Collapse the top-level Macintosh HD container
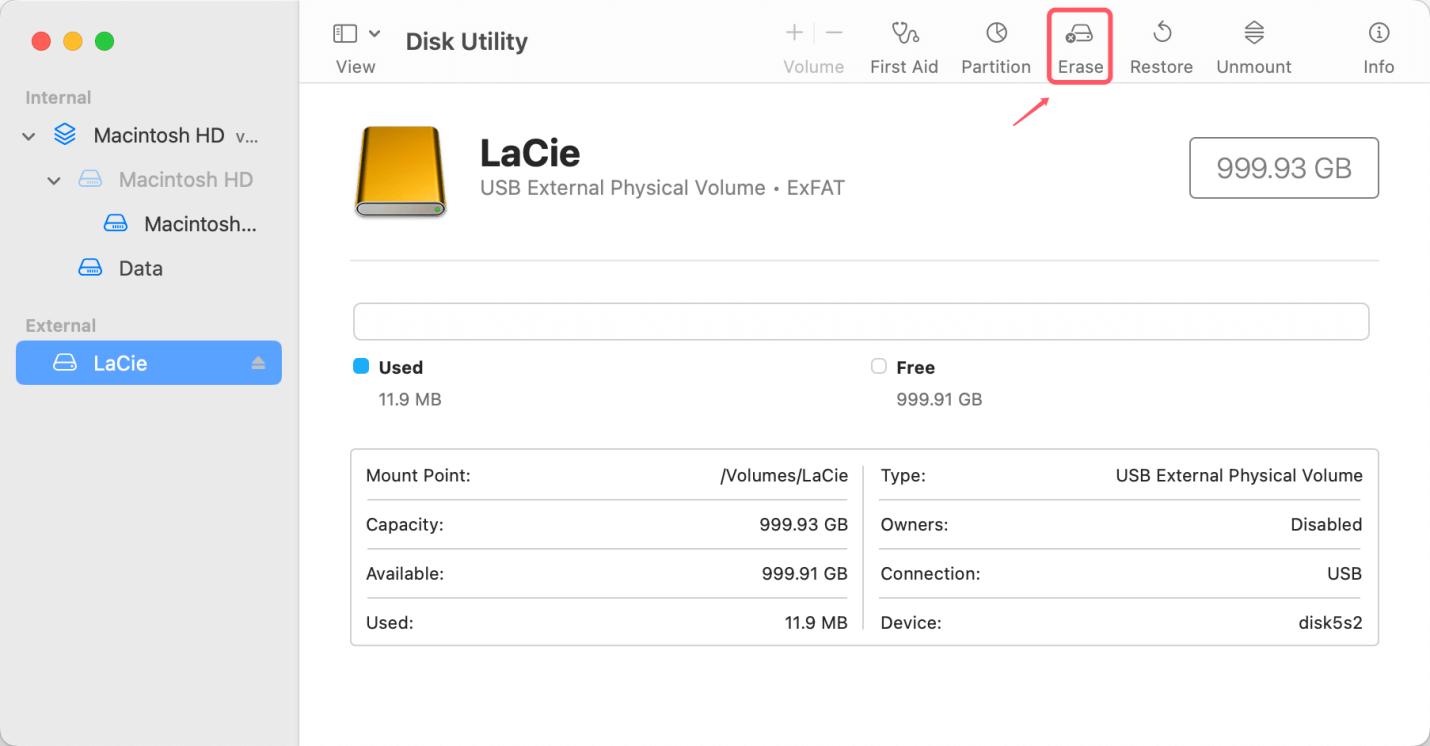The image size is (1430, 746). click(29, 136)
